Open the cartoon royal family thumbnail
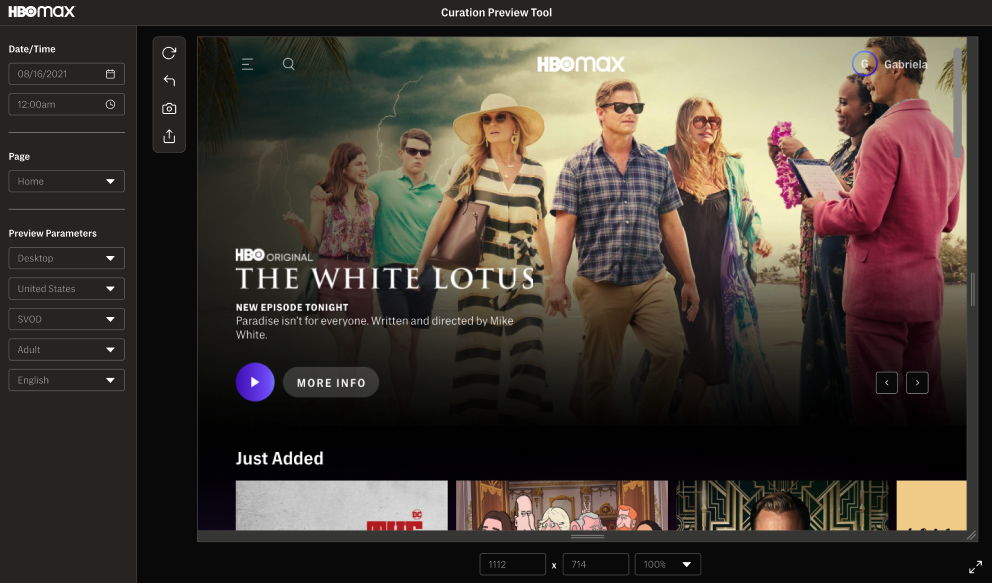 562,505
